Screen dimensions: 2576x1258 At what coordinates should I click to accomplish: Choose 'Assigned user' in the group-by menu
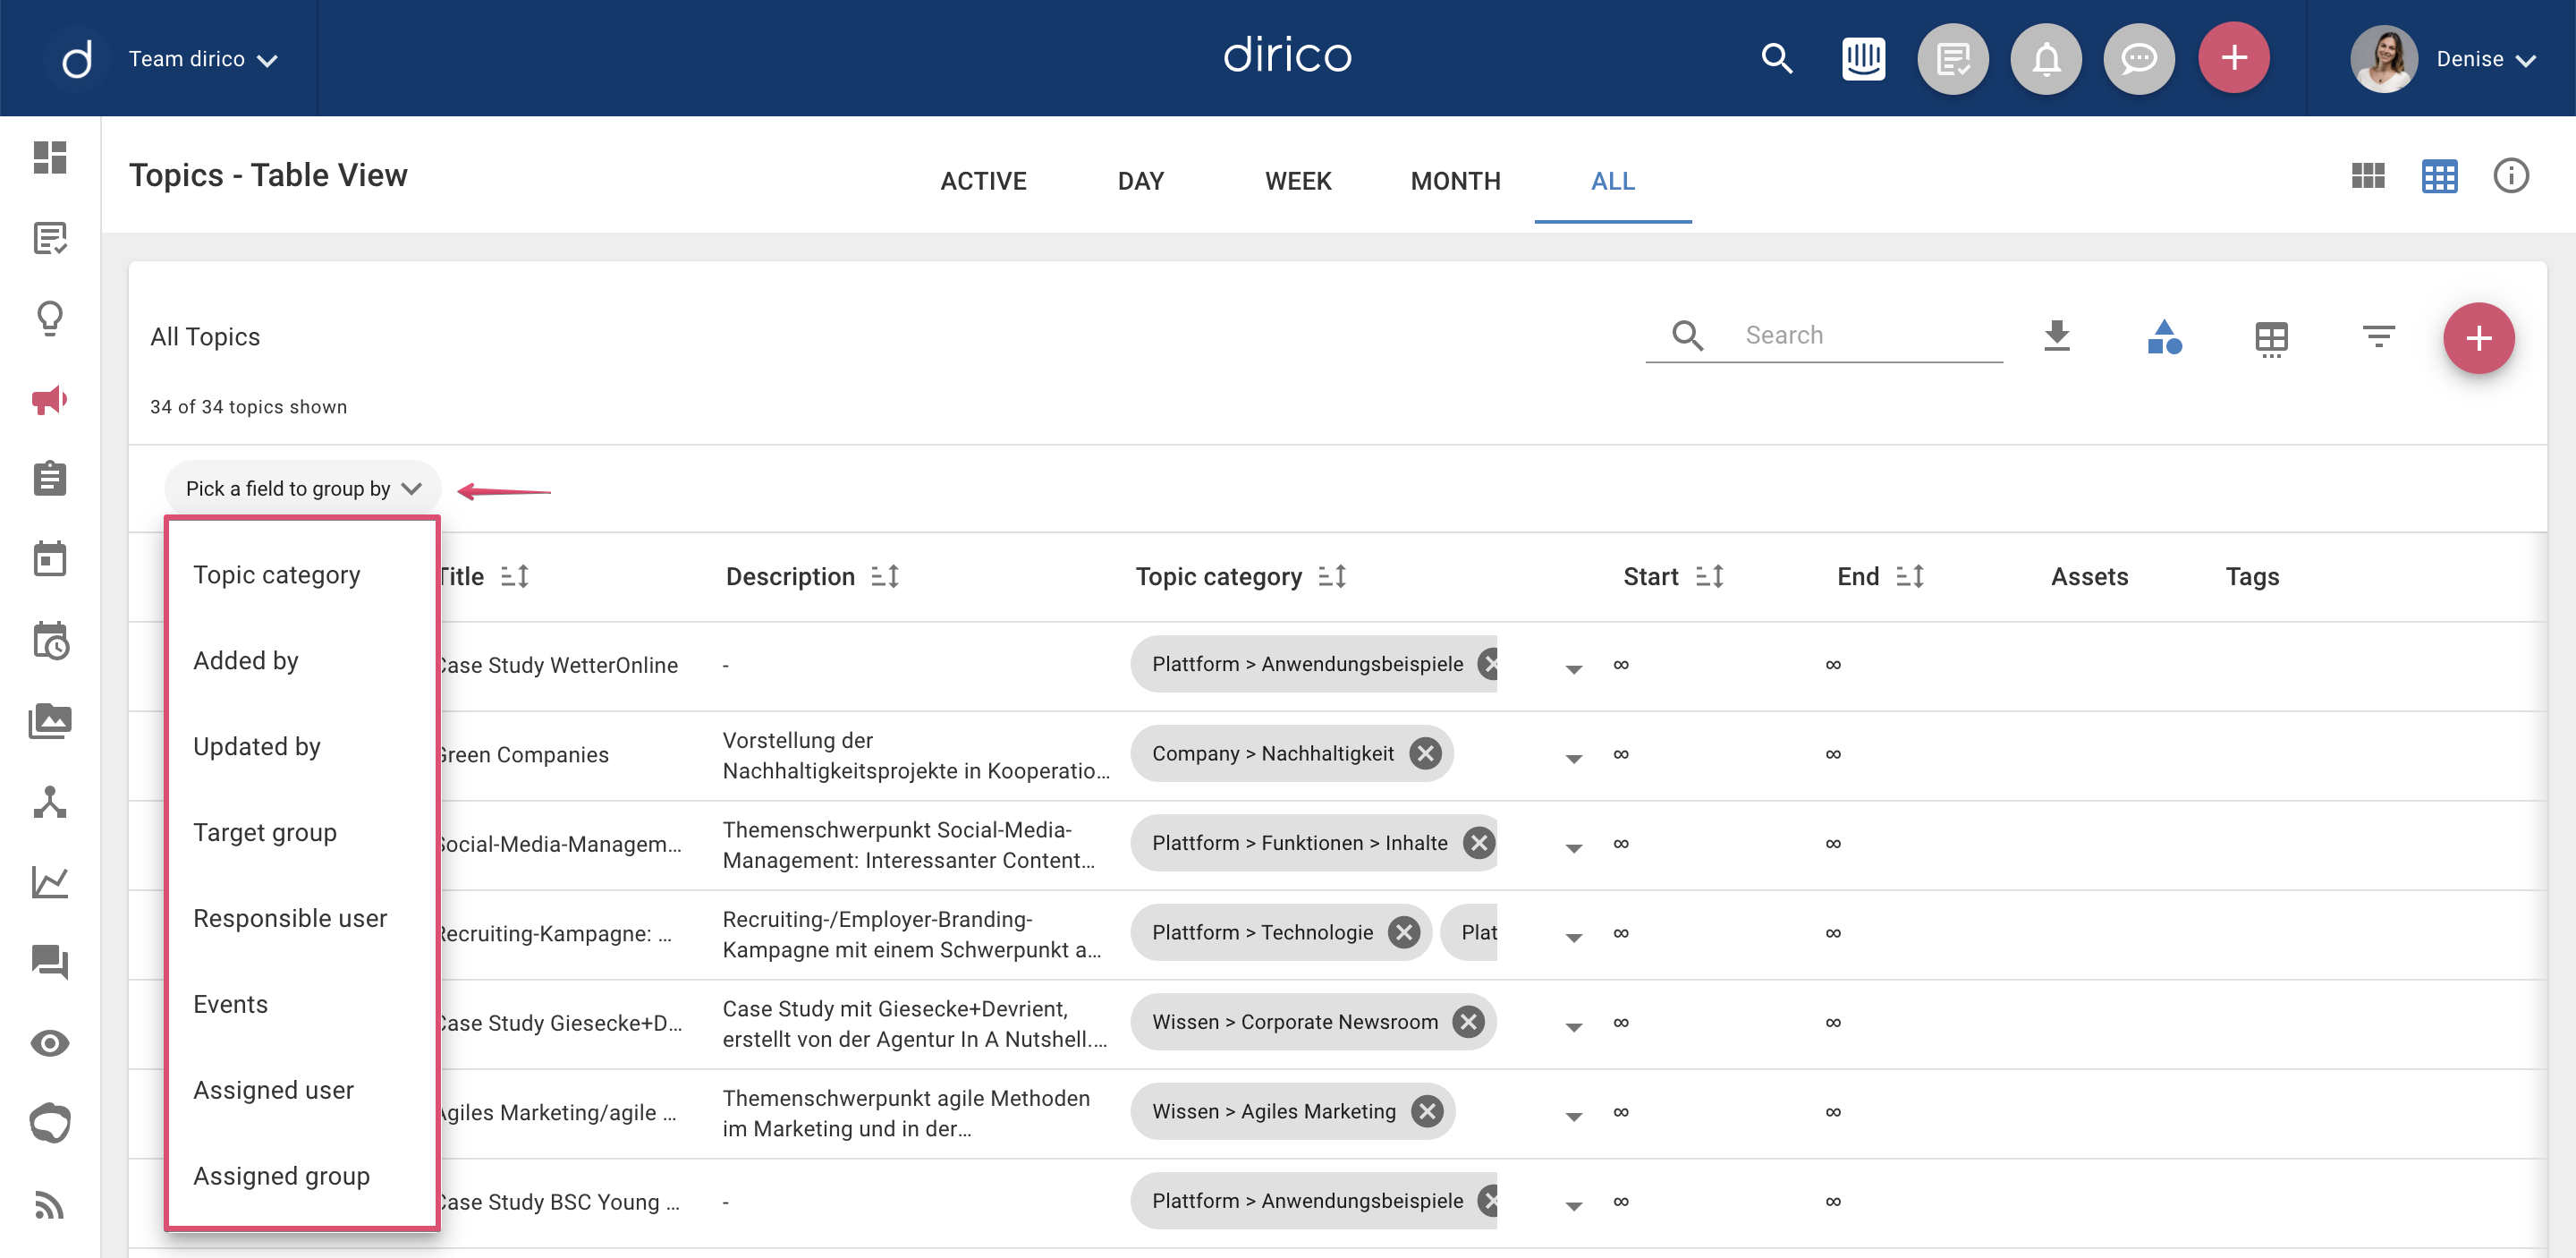coord(303,1091)
